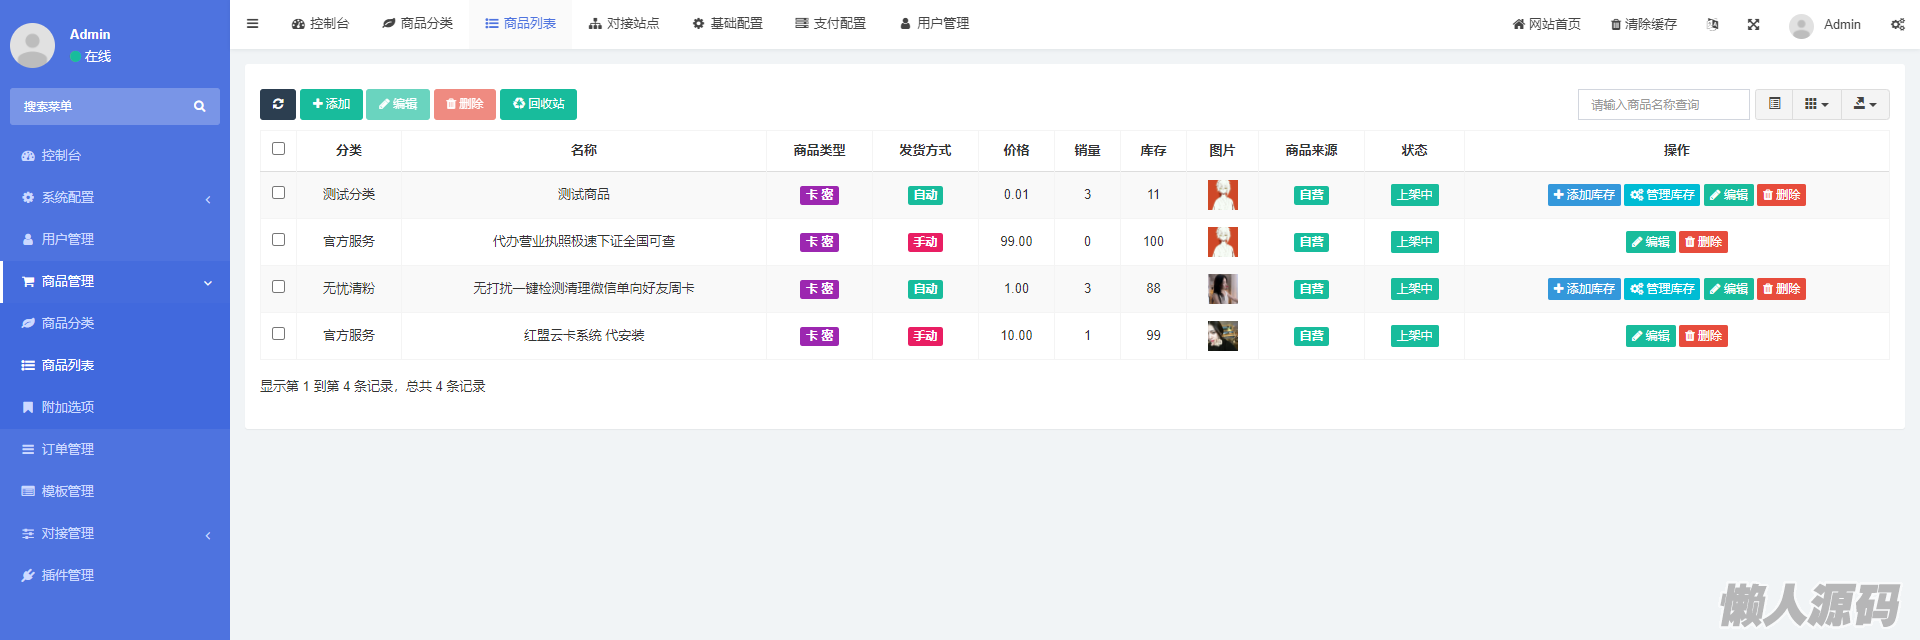Click the dark refresh table button
Viewport: 1920px width, 640px height.
tap(277, 104)
